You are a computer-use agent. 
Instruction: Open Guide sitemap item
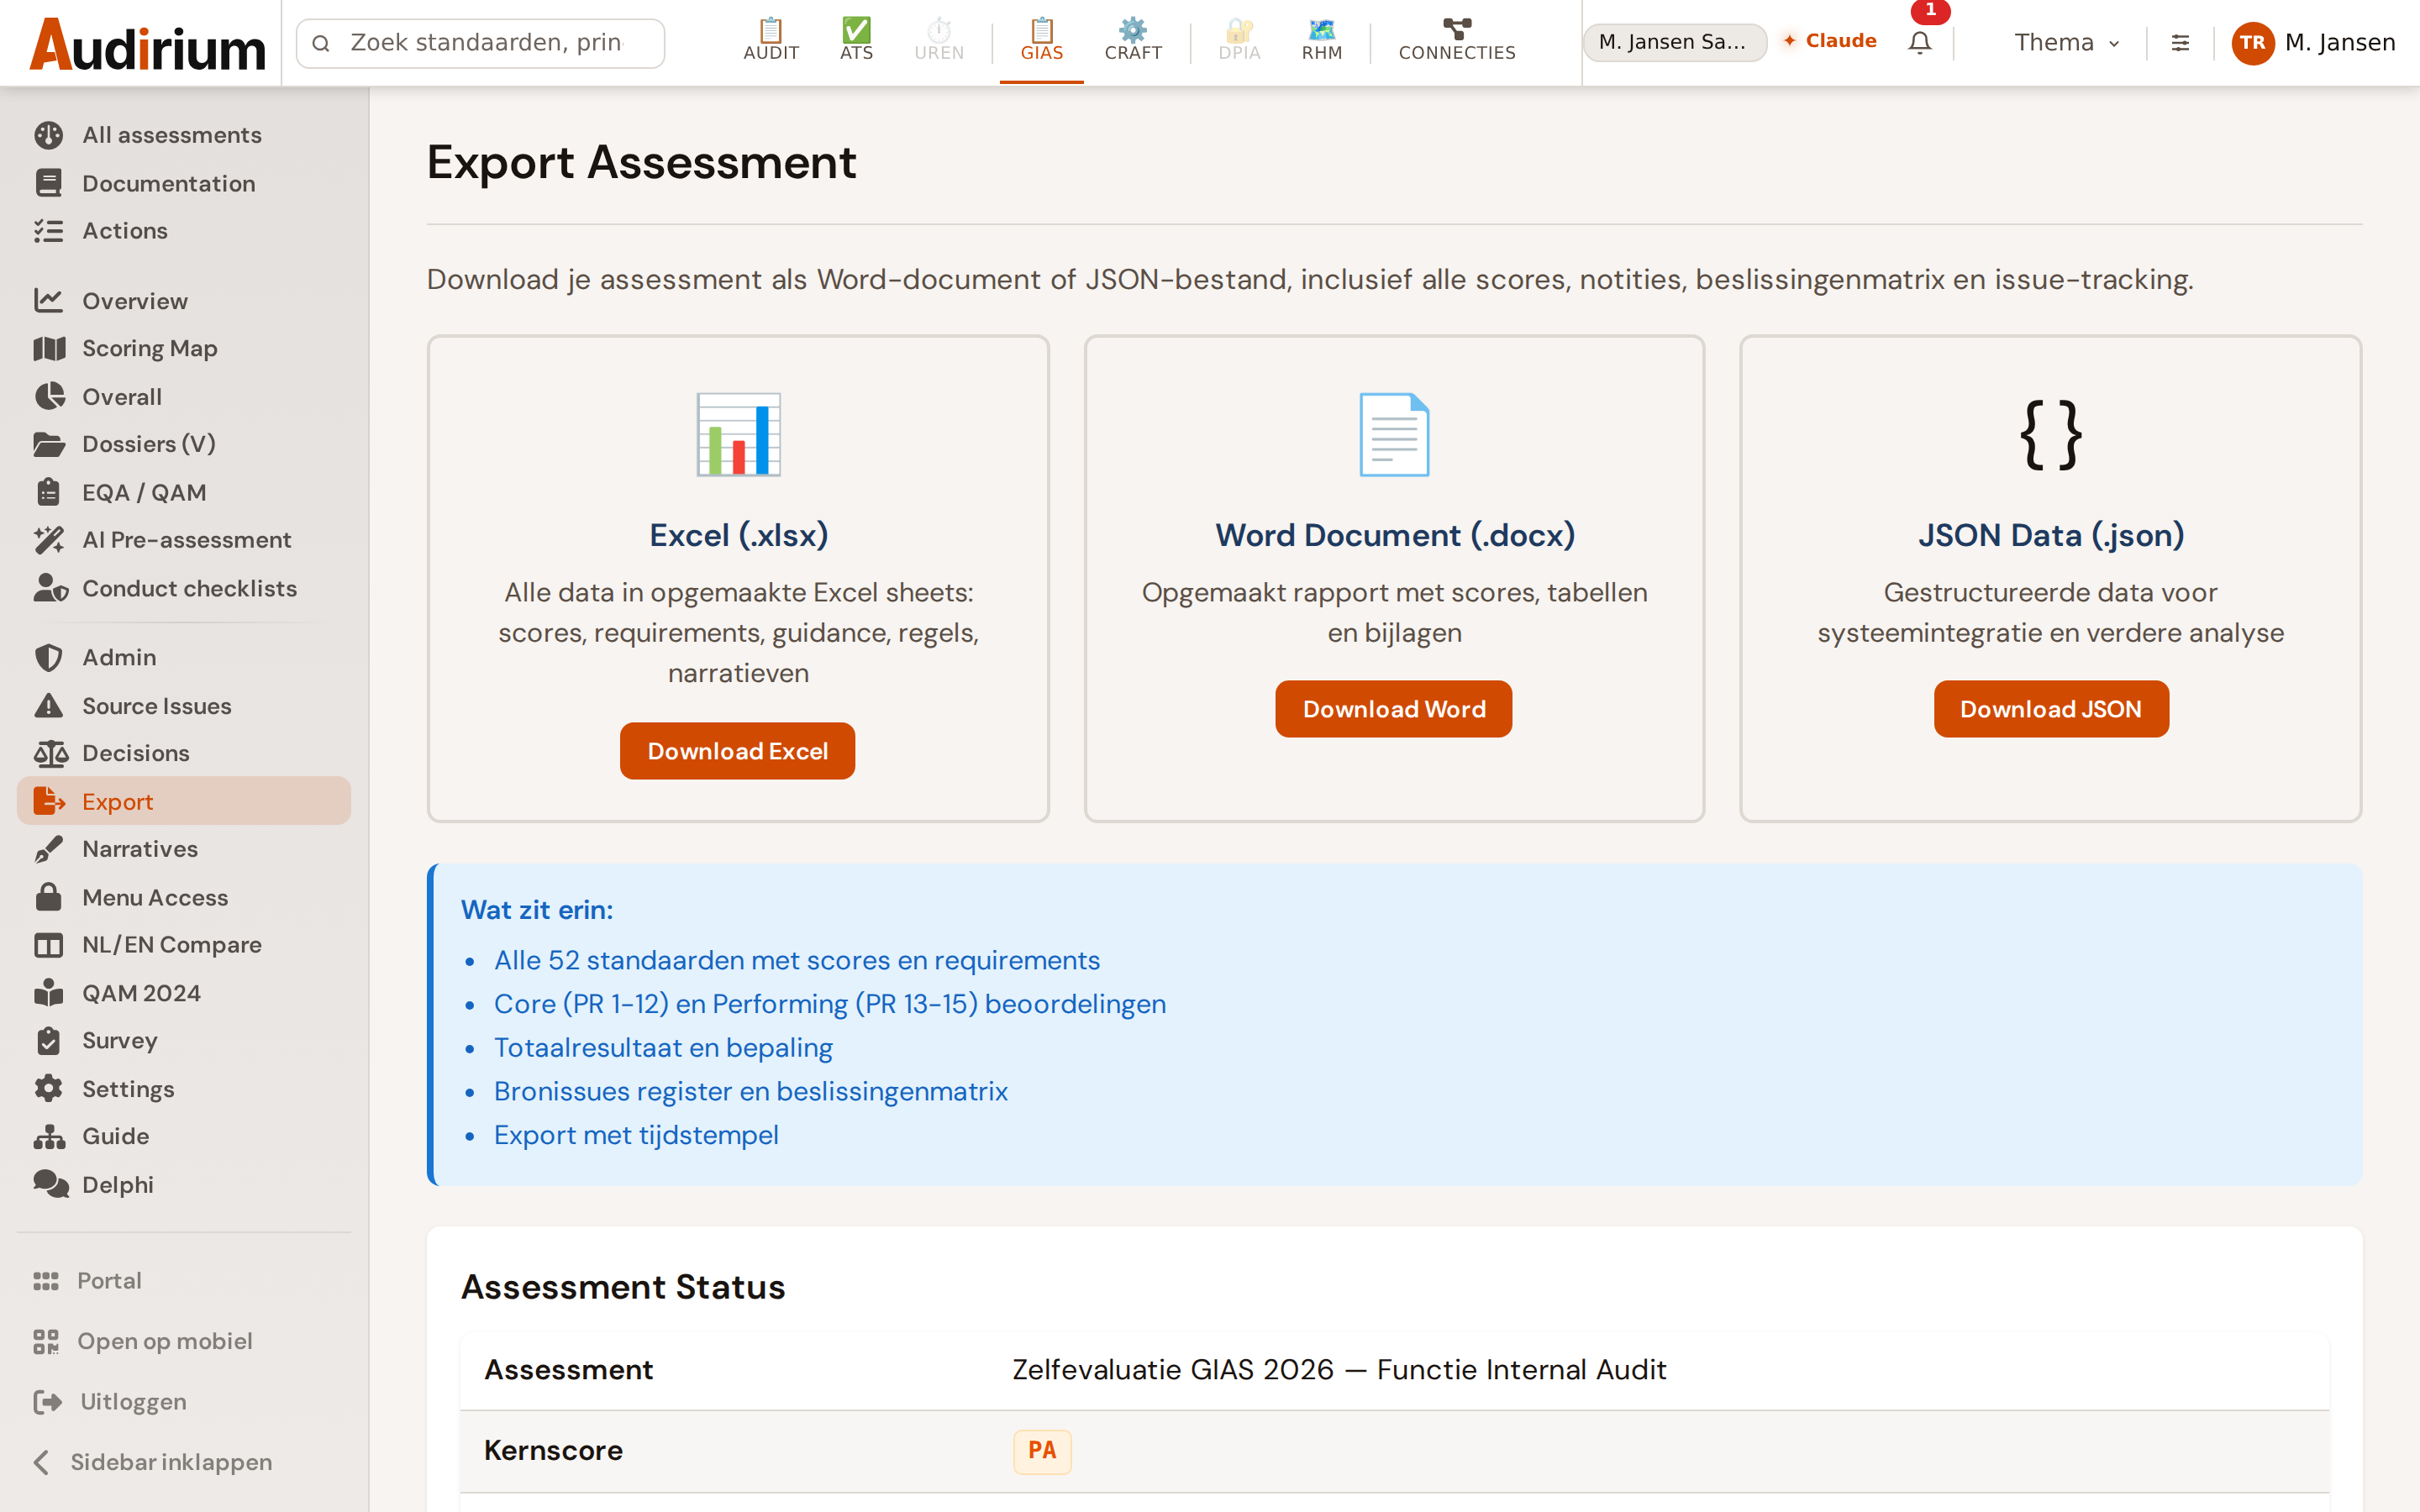(x=184, y=1137)
